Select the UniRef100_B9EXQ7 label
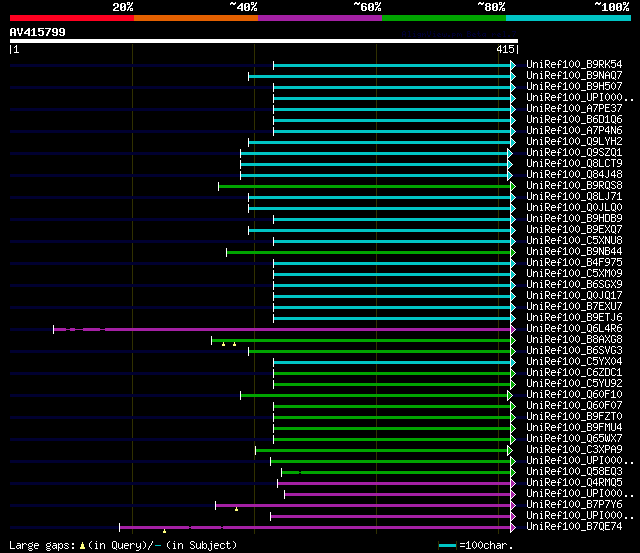This screenshot has height=553, width=640. (574, 230)
